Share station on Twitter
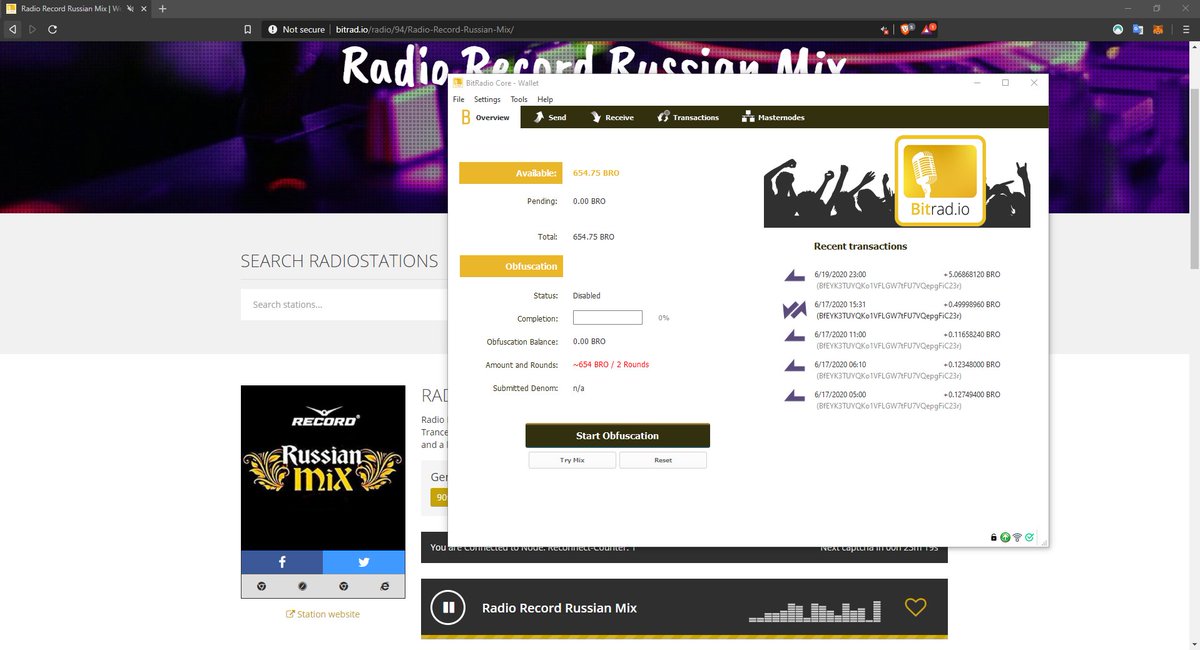Image resolution: width=1200 pixels, height=650 pixels. coord(364,562)
